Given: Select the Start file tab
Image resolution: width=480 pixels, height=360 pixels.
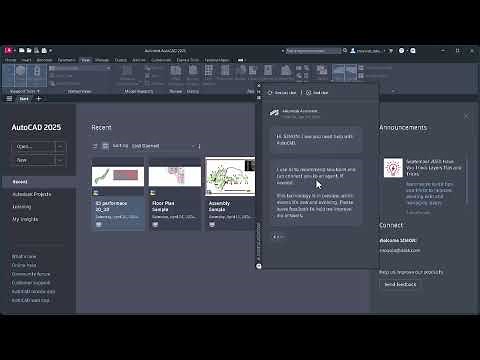Looking at the screenshot, I should (x=24, y=99).
